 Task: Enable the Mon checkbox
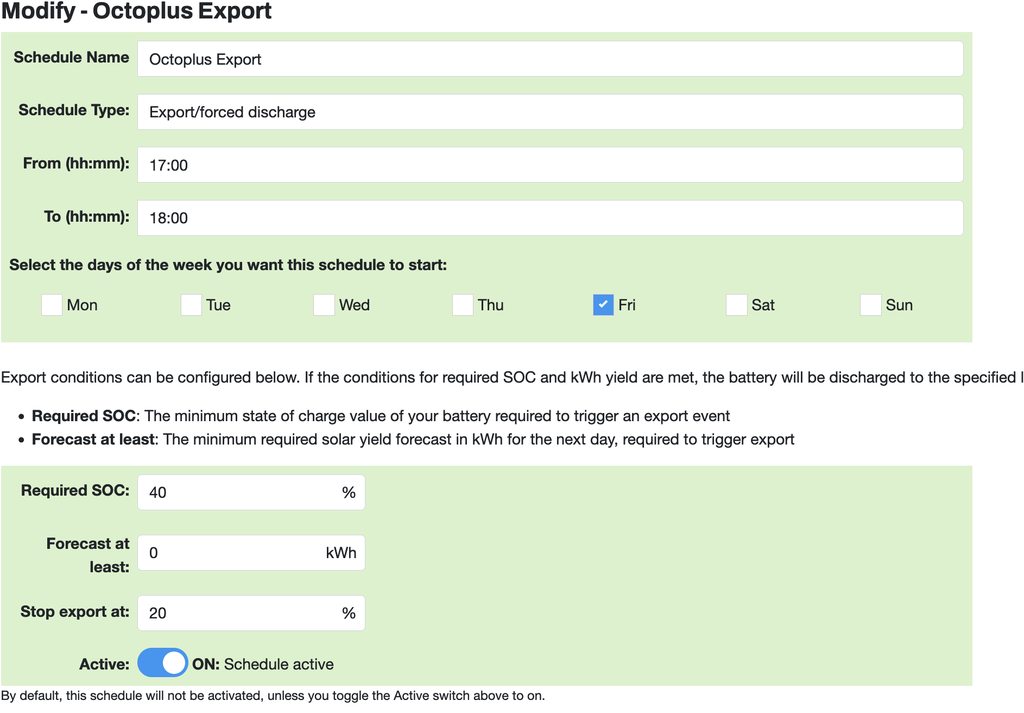[52, 305]
